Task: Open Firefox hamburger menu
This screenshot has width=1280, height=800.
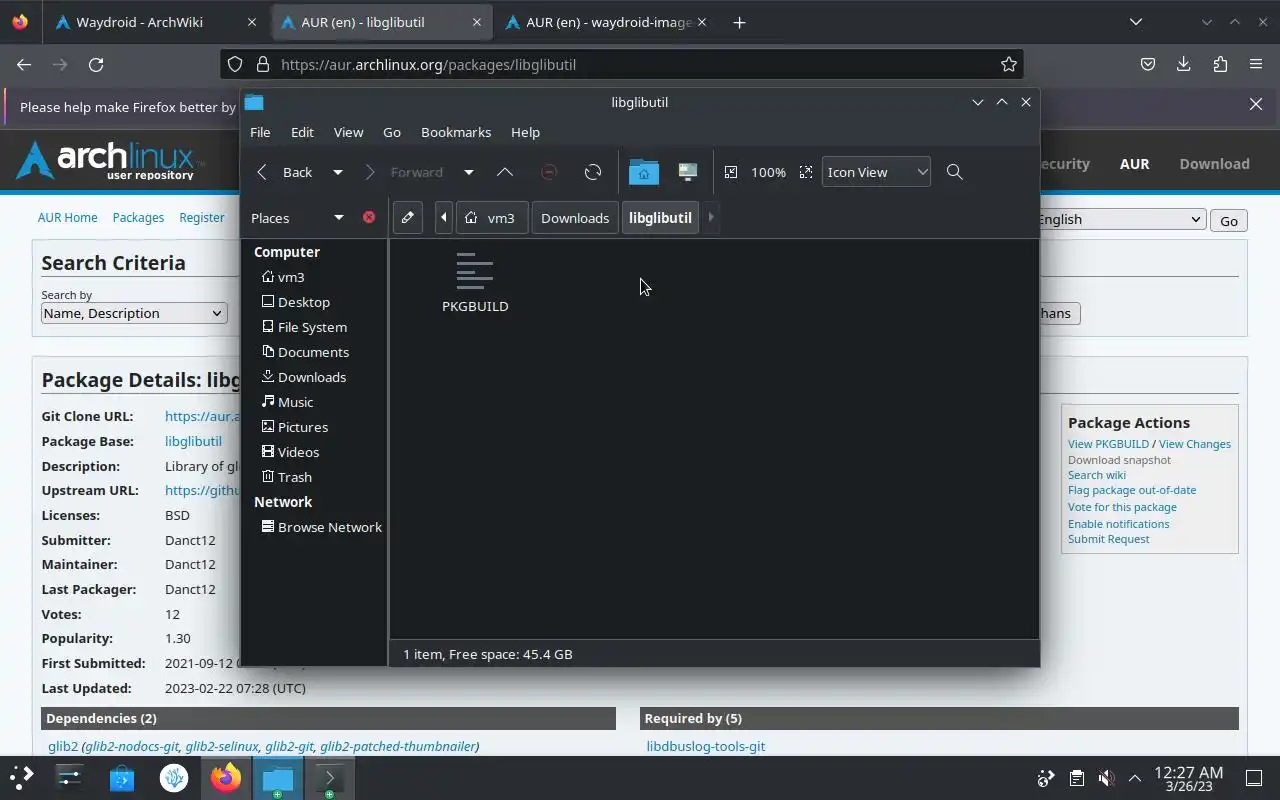Action: (1256, 64)
